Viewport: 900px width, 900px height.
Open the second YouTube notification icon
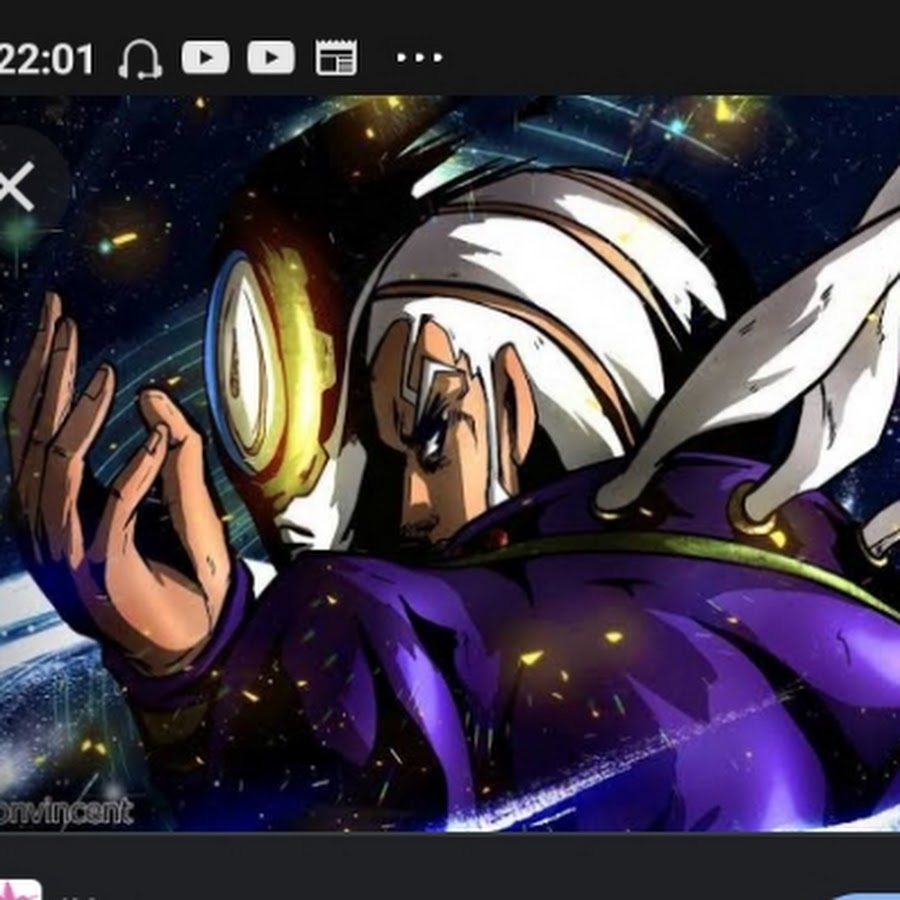(x=271, y=58)
